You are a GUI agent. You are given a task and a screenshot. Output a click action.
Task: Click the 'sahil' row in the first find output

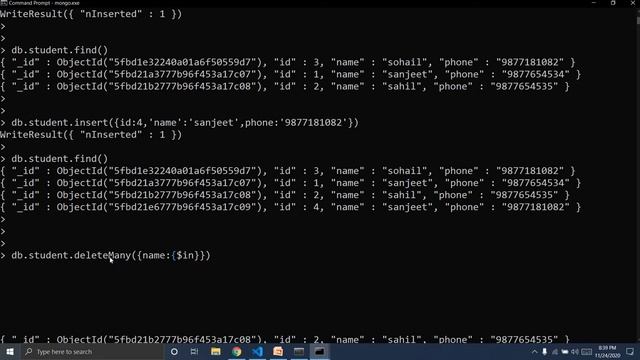[285, 87]
